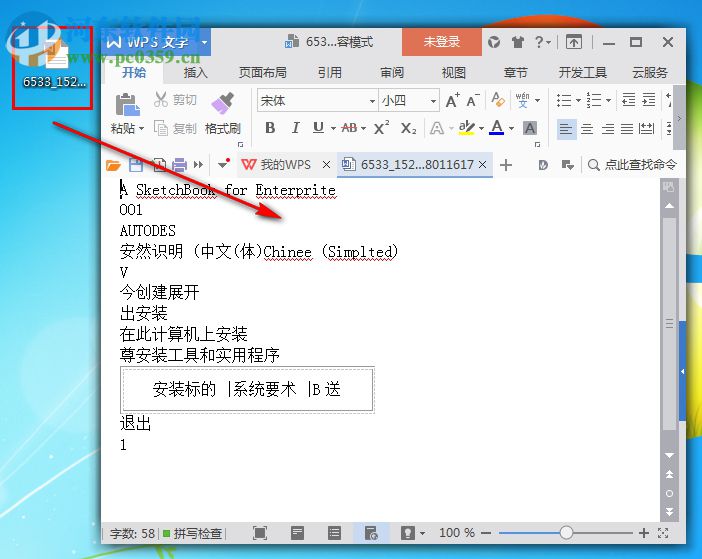Expand bulleted list style arrow
This screenshot has width=702, height=559.
click(x=578, y=100)
